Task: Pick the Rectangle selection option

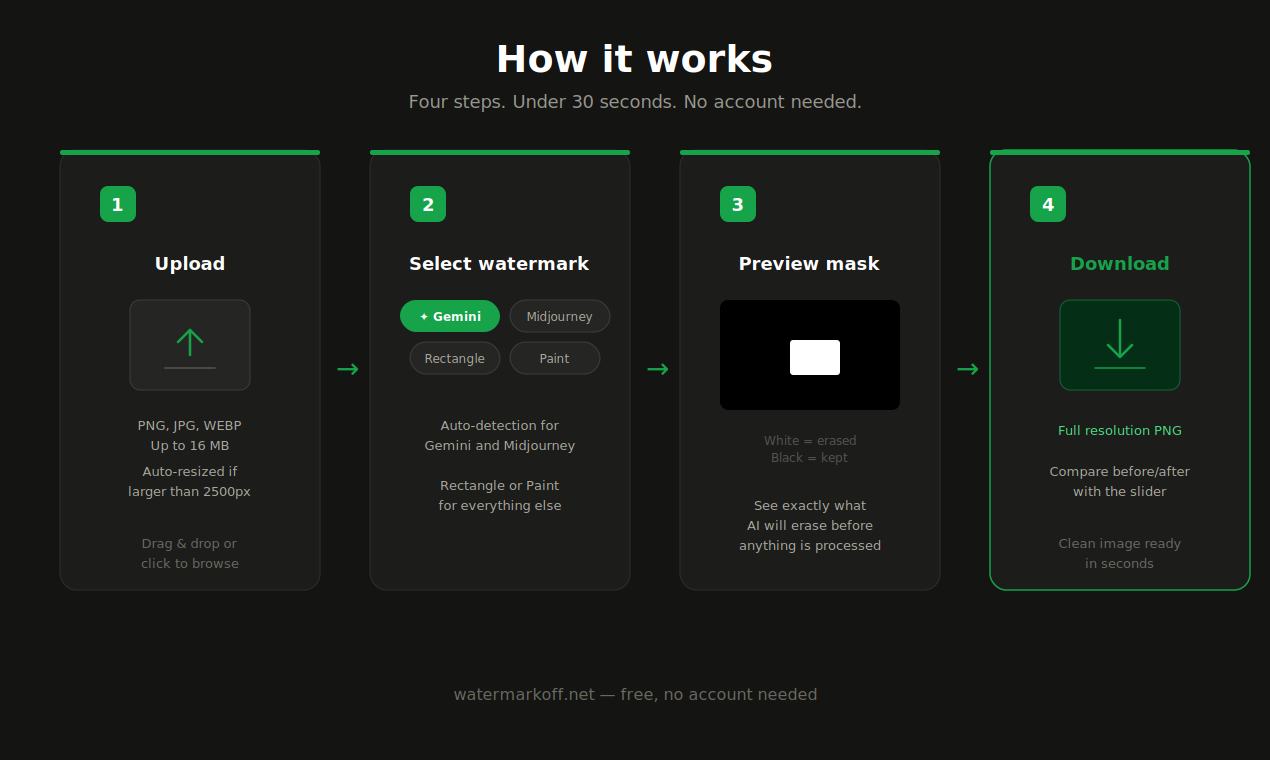Action: (455, 358)
